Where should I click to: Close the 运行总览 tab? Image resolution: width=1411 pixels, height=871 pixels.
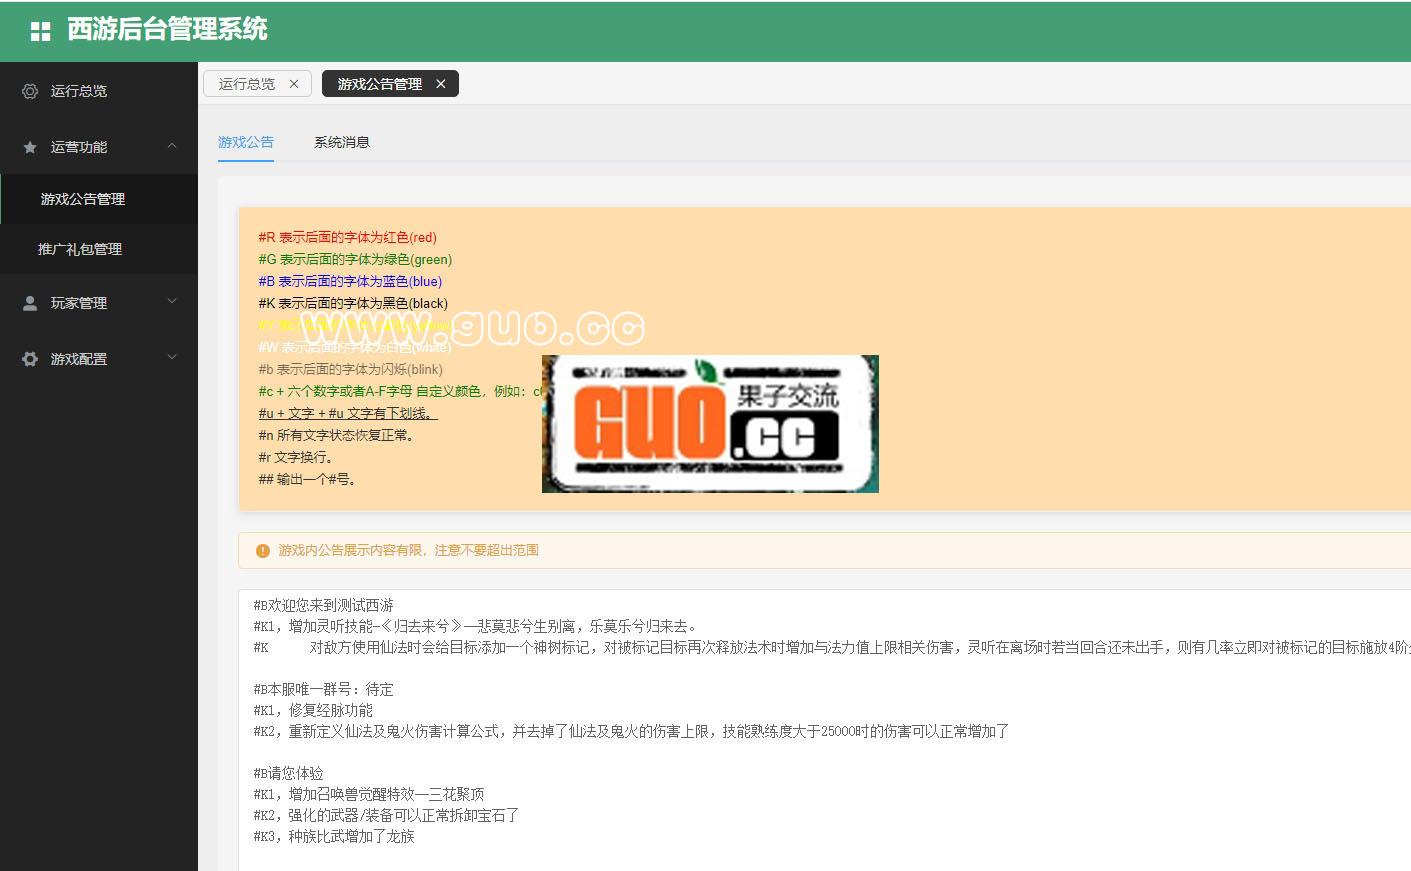tap(294, 84)
